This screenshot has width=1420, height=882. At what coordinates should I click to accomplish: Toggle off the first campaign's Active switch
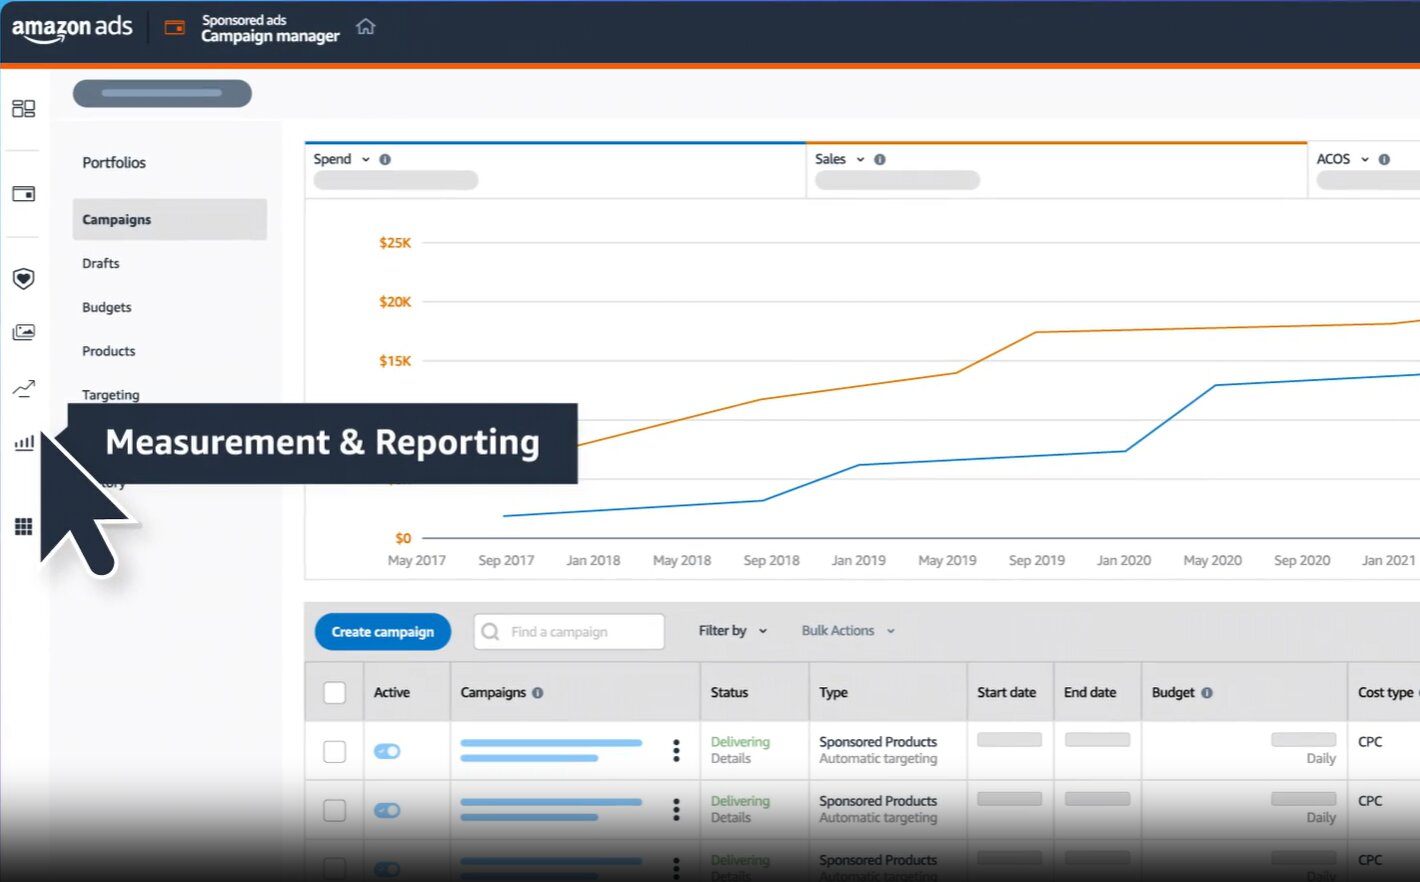[x=389, y=750]
